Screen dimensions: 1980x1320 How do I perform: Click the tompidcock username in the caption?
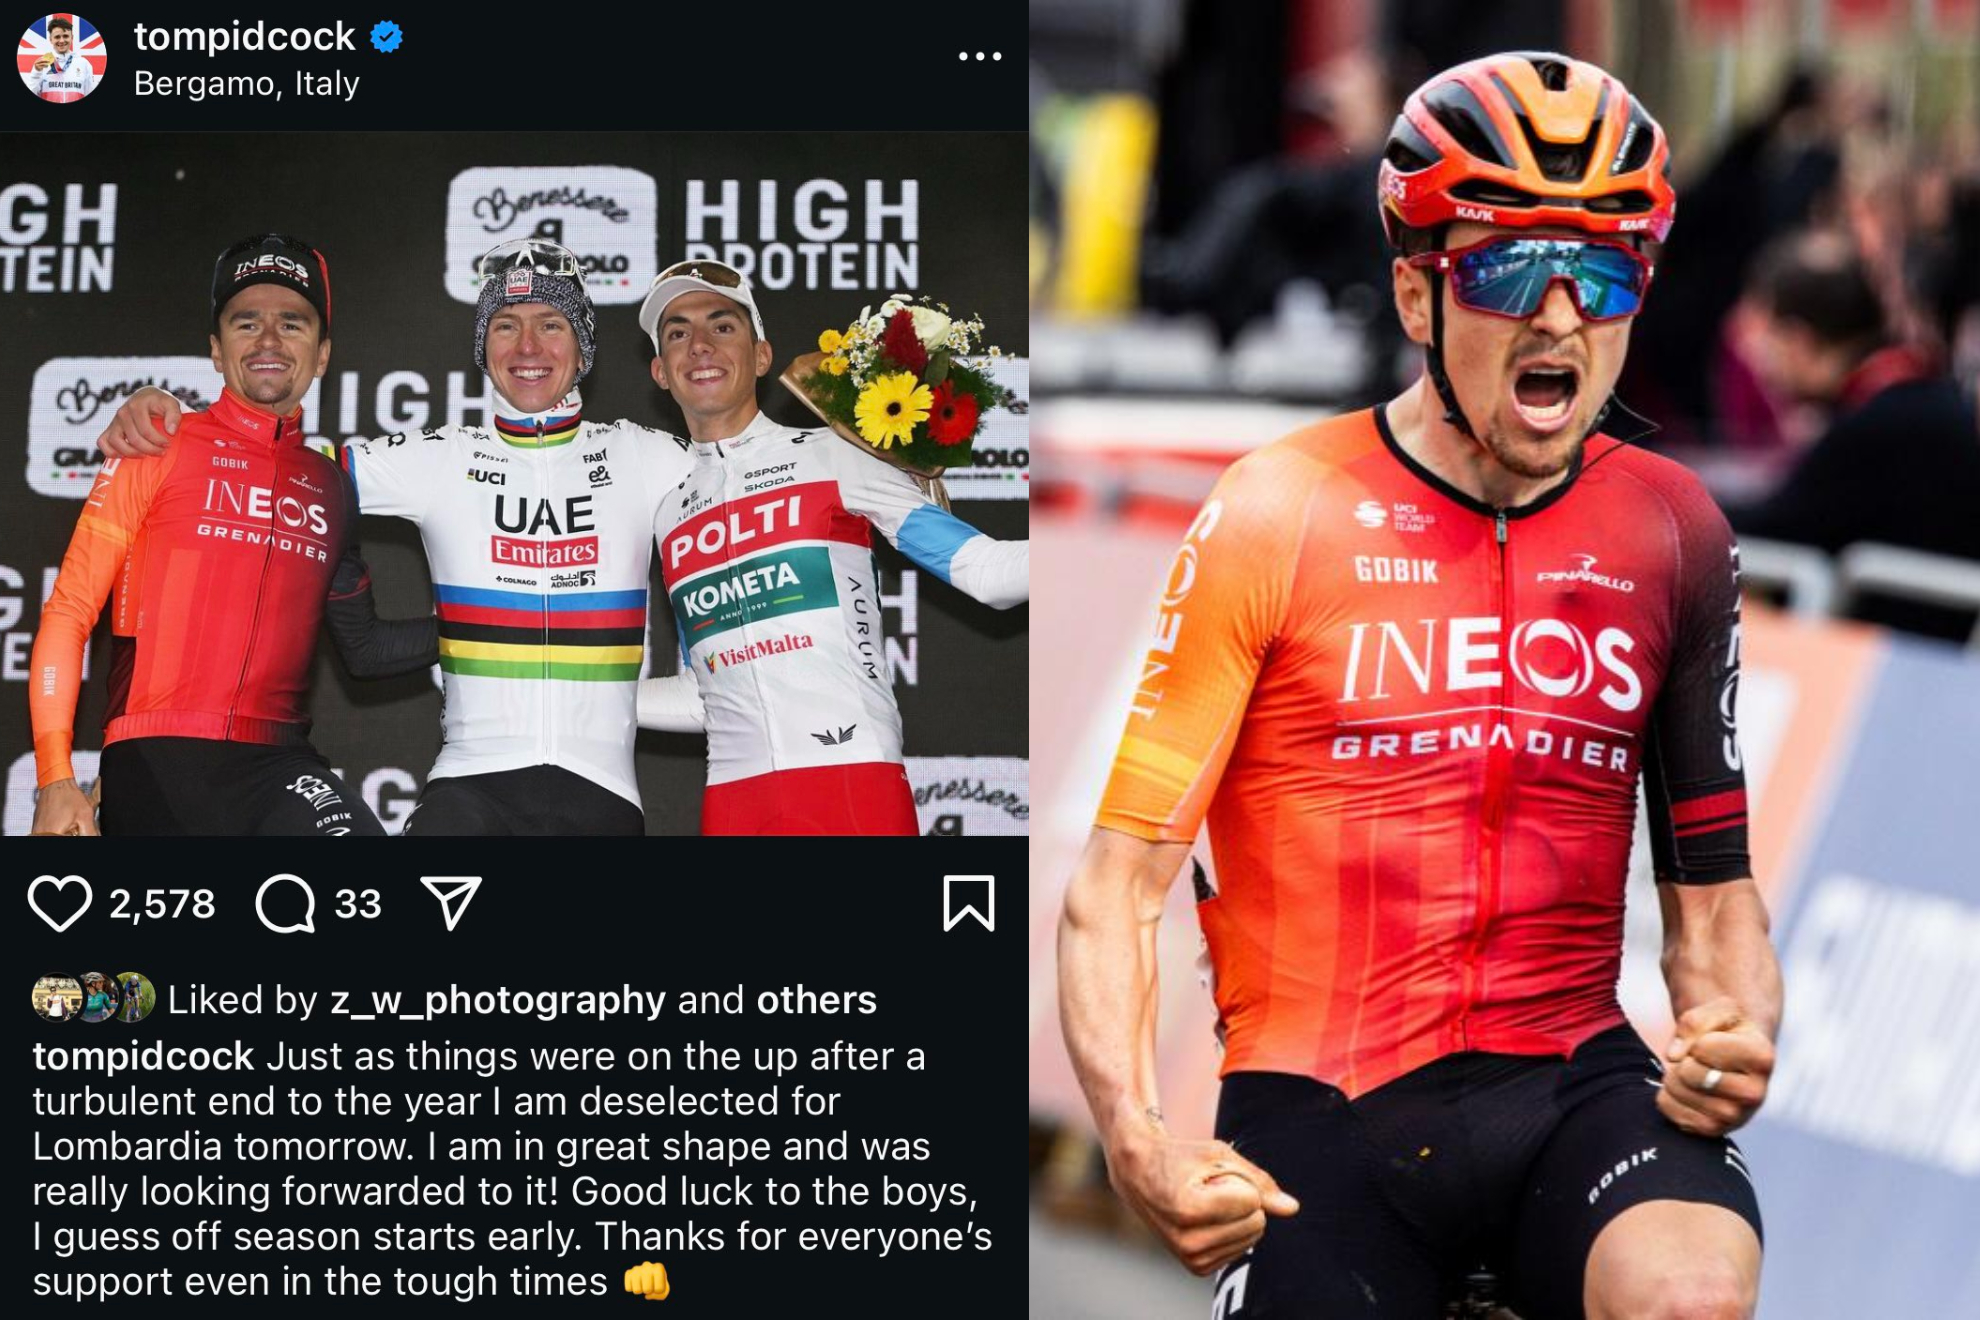point(143,1056)
